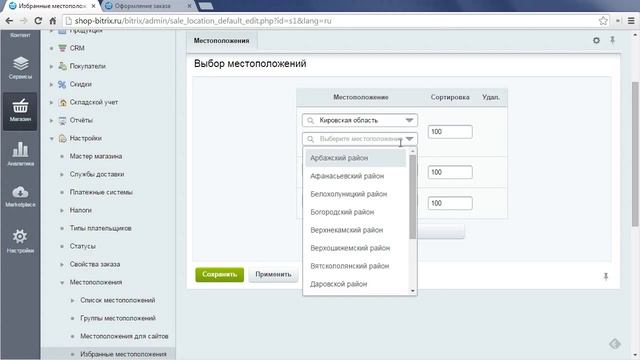
Task: Choose Арбажский район from list
Action: point(356,158)
